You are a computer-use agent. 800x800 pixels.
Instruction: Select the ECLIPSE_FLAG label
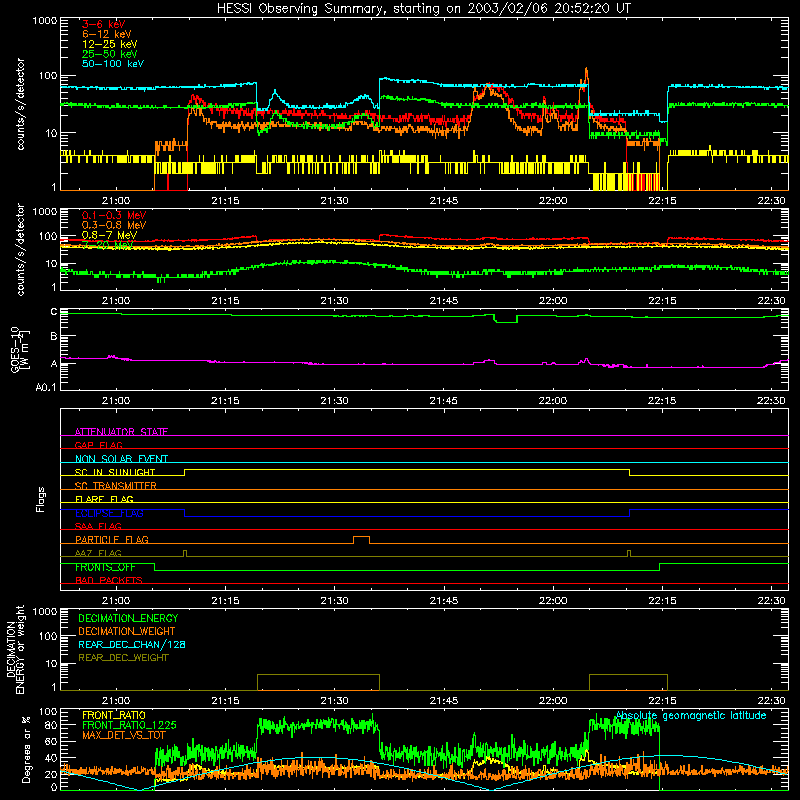coord(109,513)
